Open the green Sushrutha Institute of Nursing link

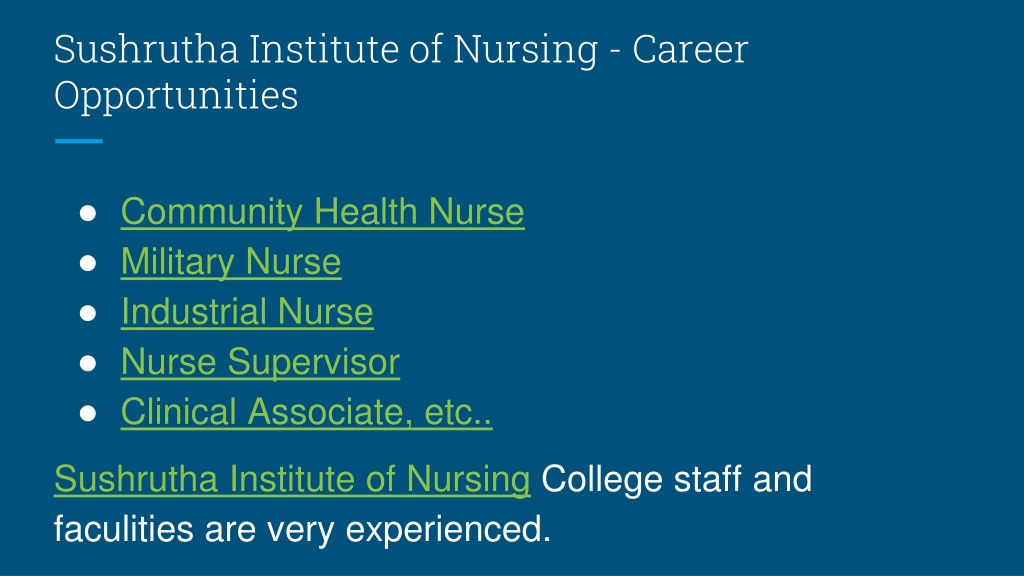click(292, 479)
